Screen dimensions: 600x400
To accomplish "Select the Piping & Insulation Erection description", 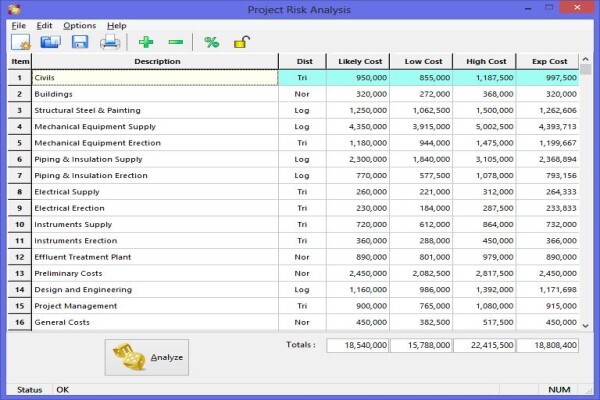I will point(155,176).
